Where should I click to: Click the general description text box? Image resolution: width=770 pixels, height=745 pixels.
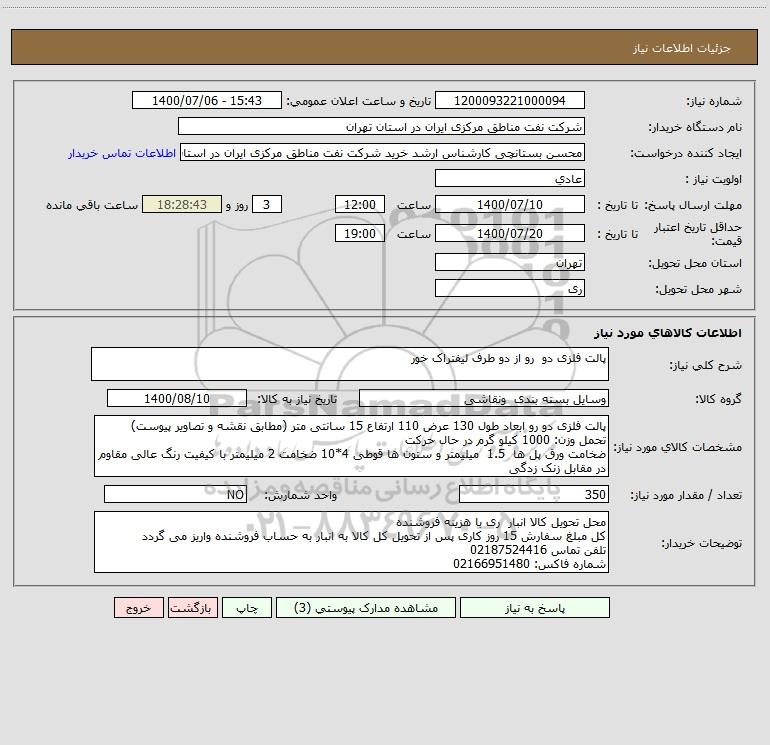click(x=350, y=364)
